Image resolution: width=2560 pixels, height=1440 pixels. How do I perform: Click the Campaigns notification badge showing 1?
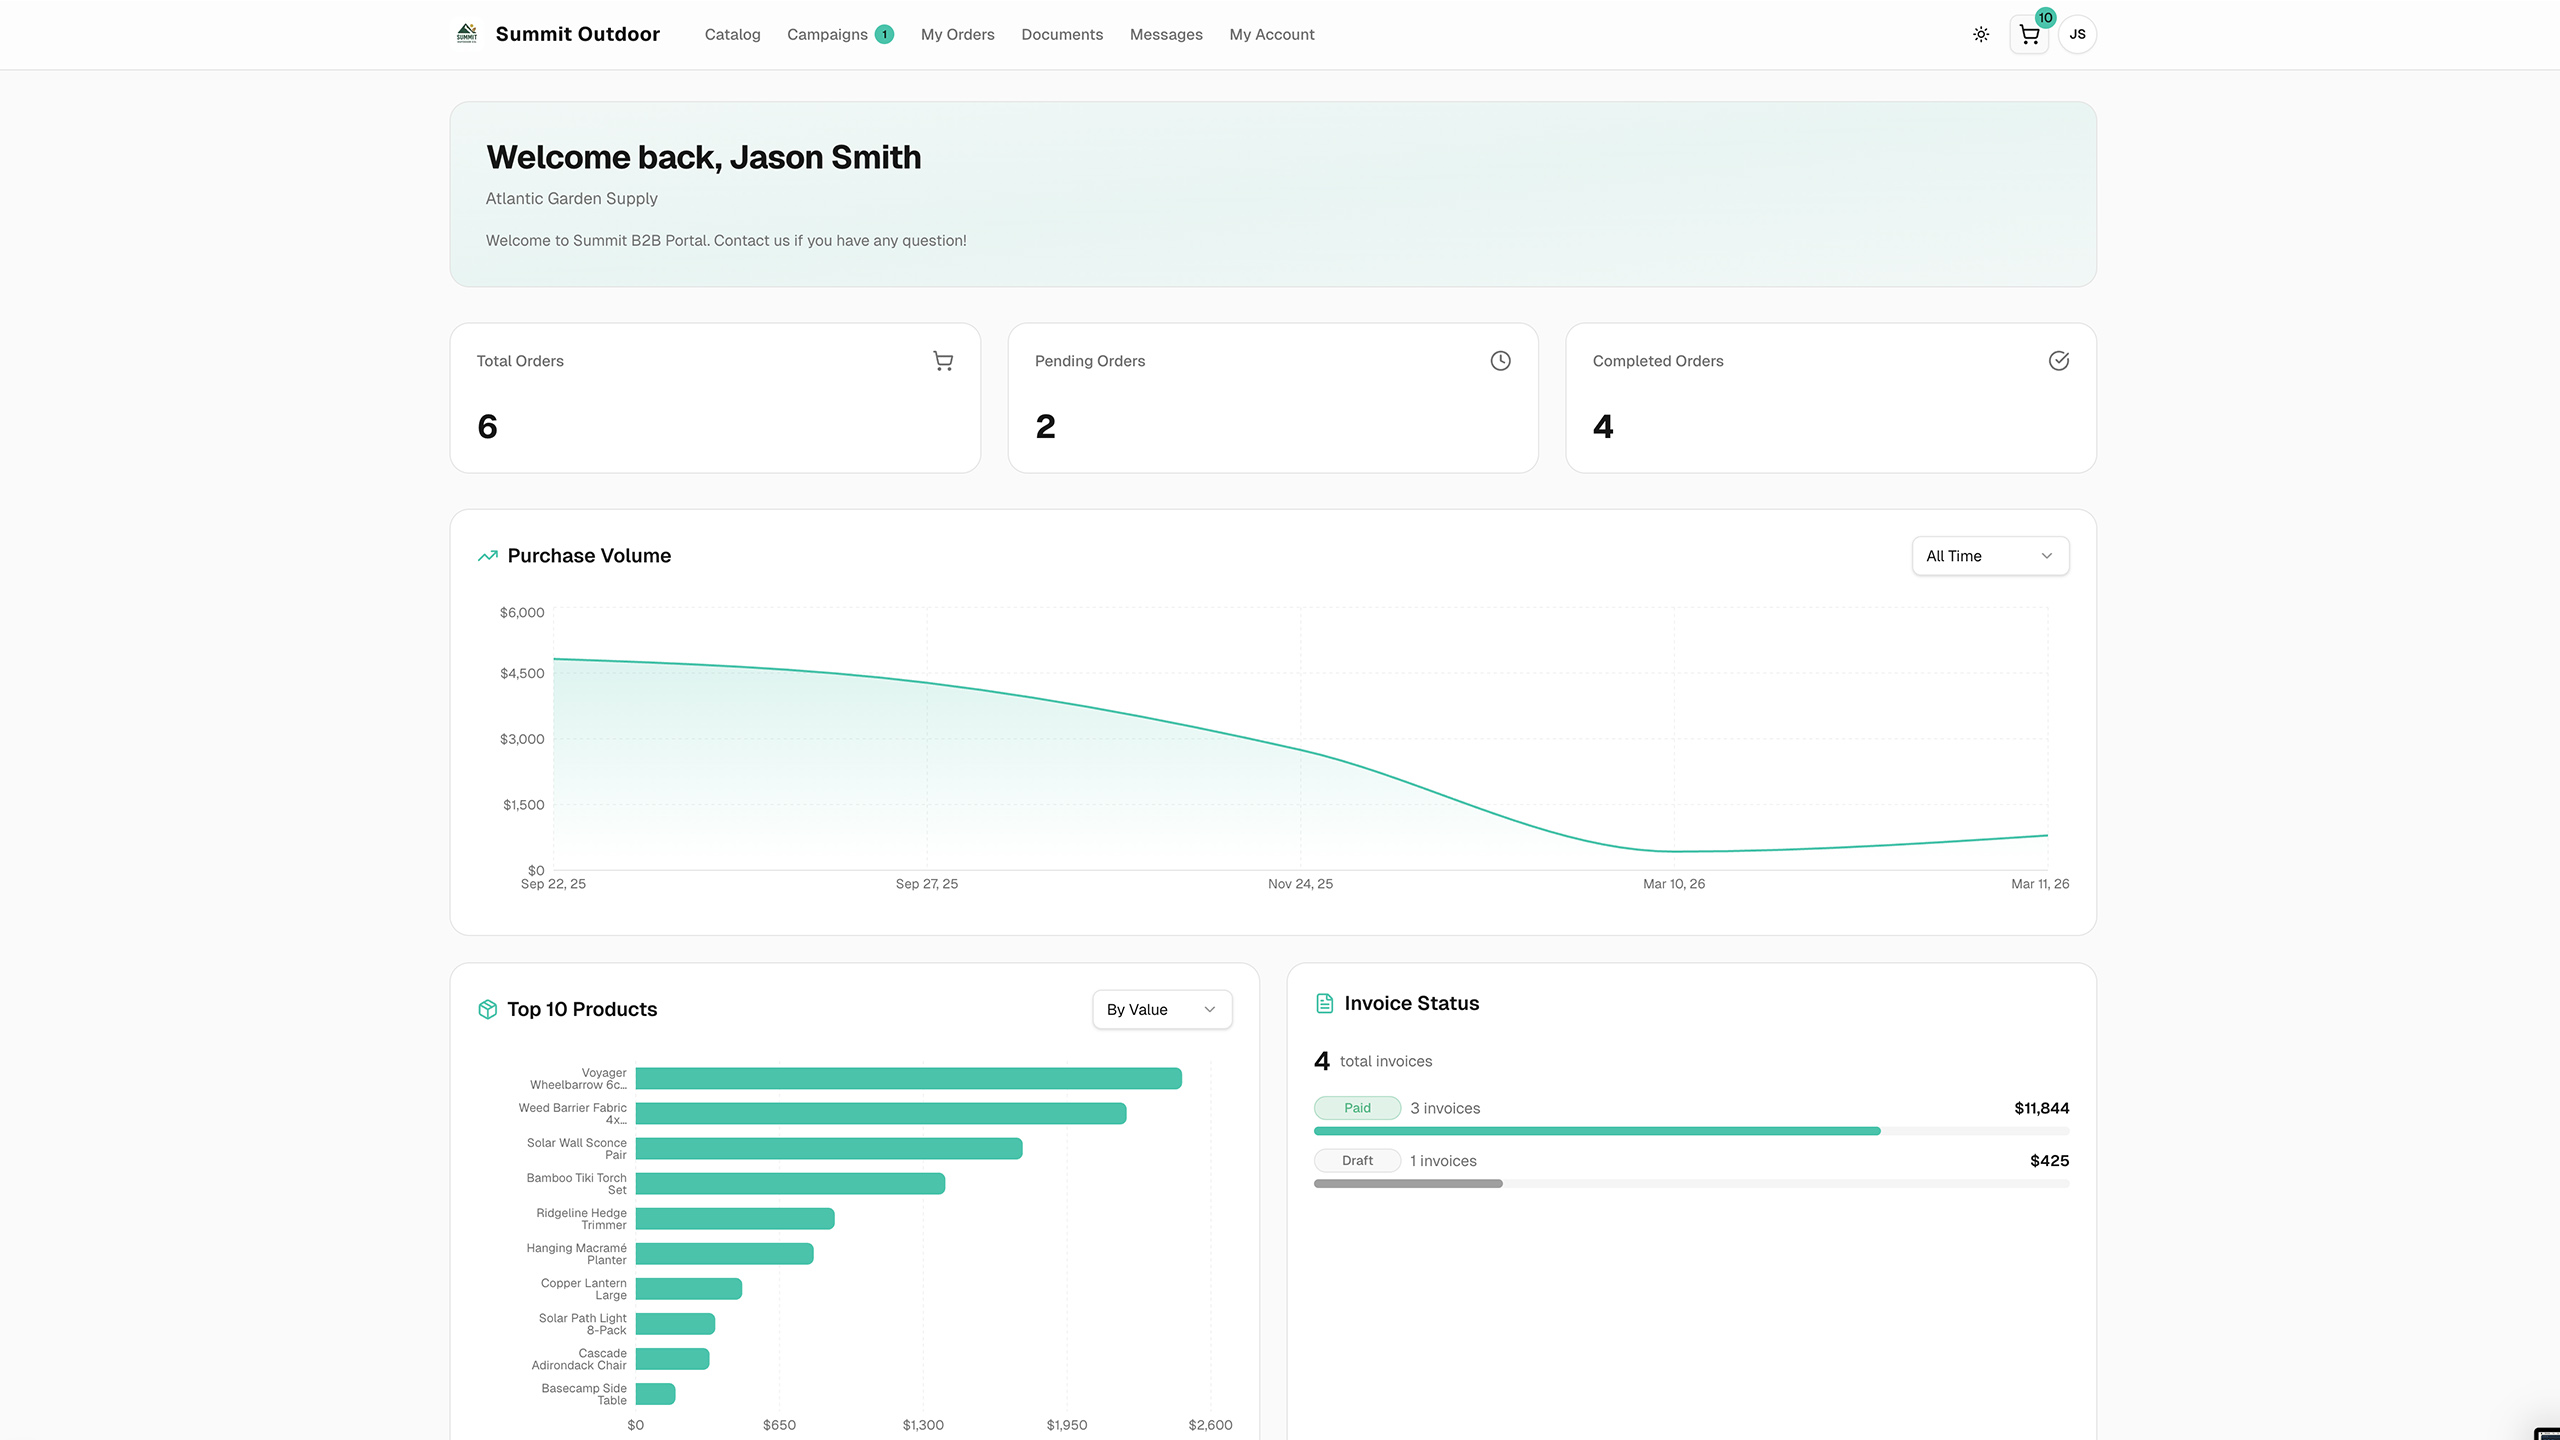(884, 33)
